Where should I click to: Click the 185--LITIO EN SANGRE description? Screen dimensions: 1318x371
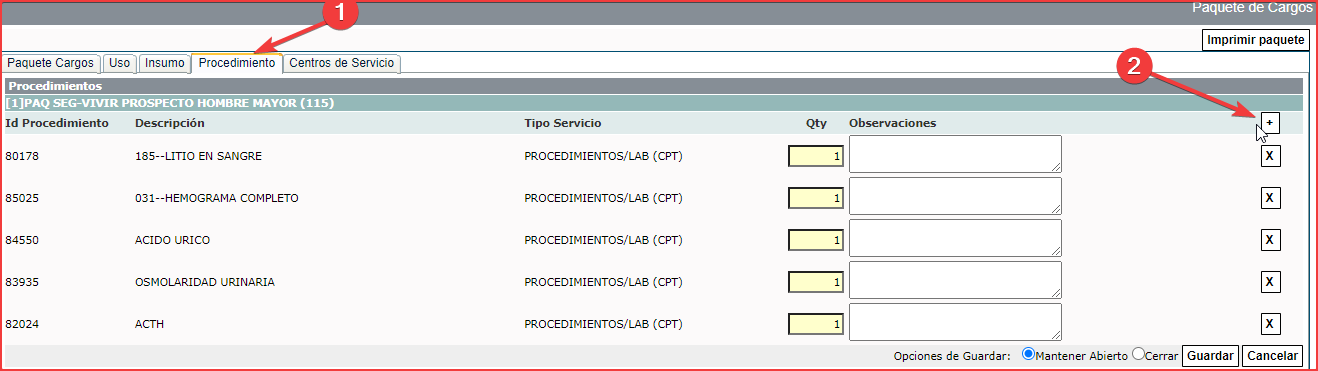point(198,156)
